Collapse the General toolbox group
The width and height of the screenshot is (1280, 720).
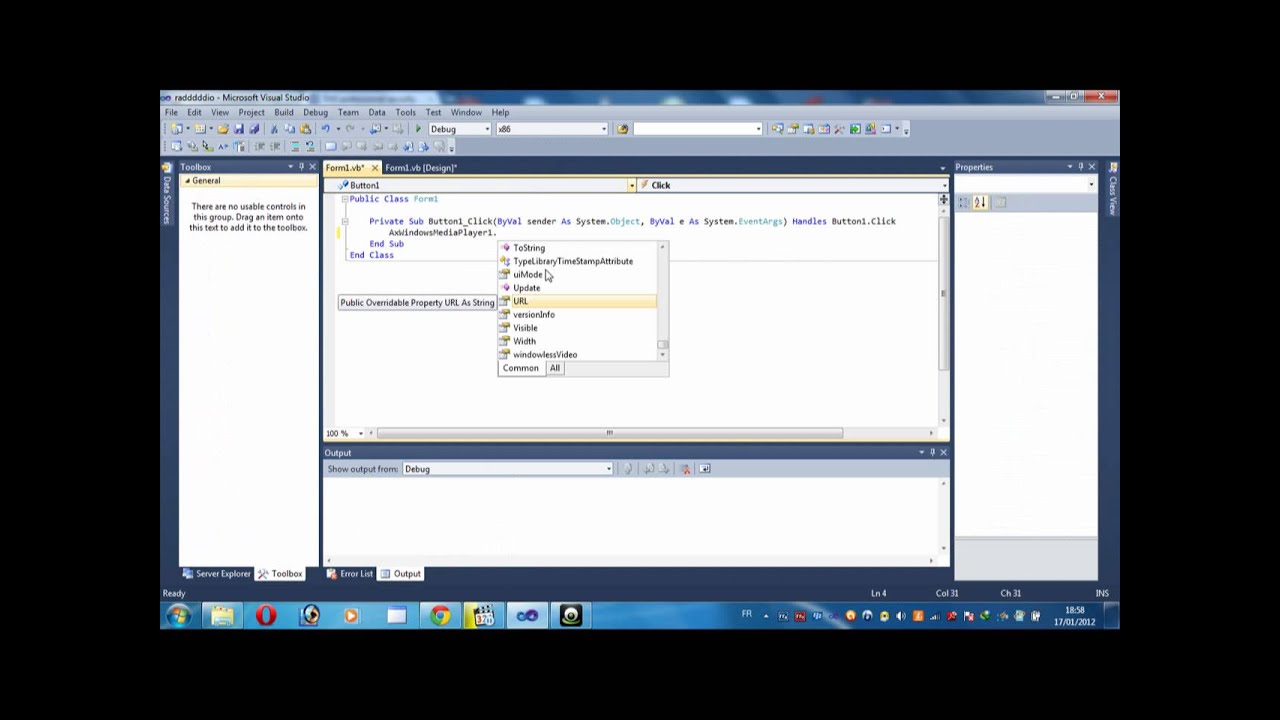pyautogui.click(x=187, y=181)
